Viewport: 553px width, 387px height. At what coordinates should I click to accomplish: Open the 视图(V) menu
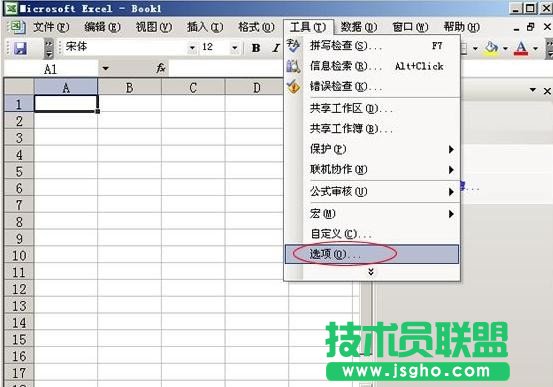154,27
